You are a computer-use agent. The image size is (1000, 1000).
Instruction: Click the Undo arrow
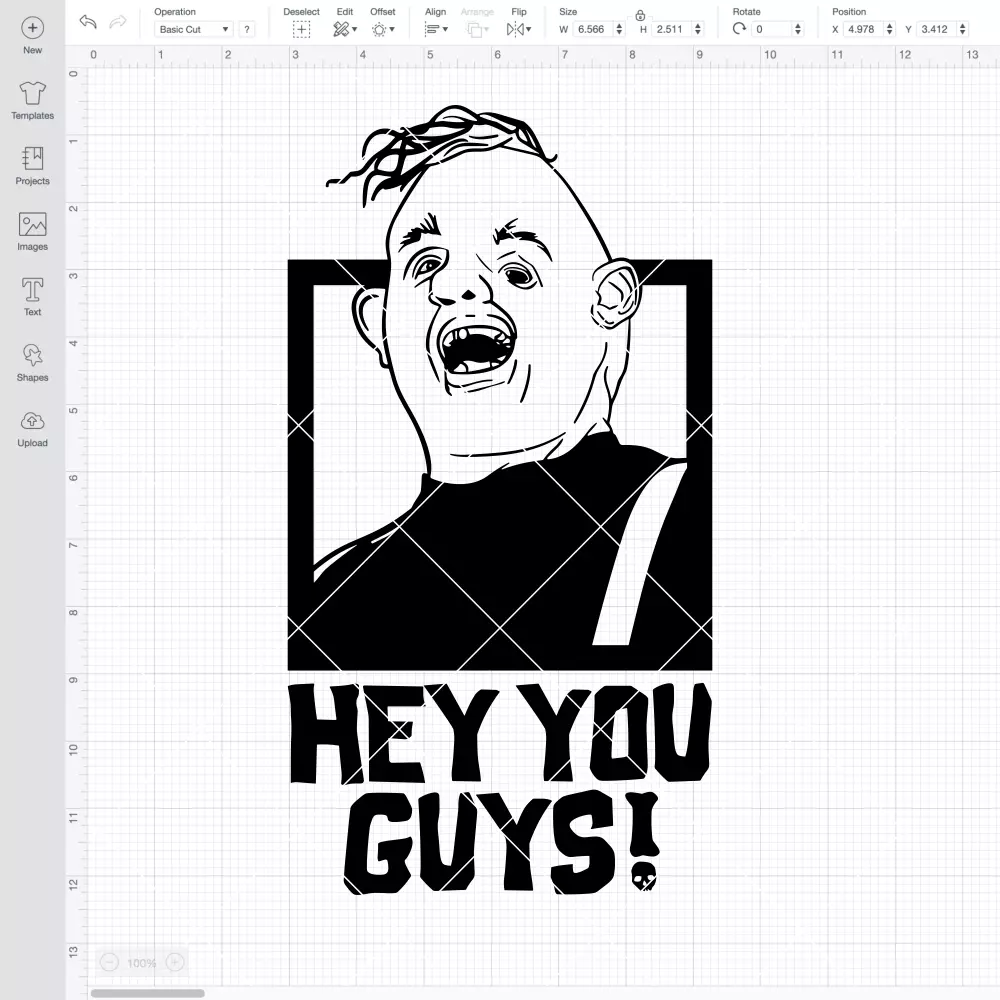88,22
